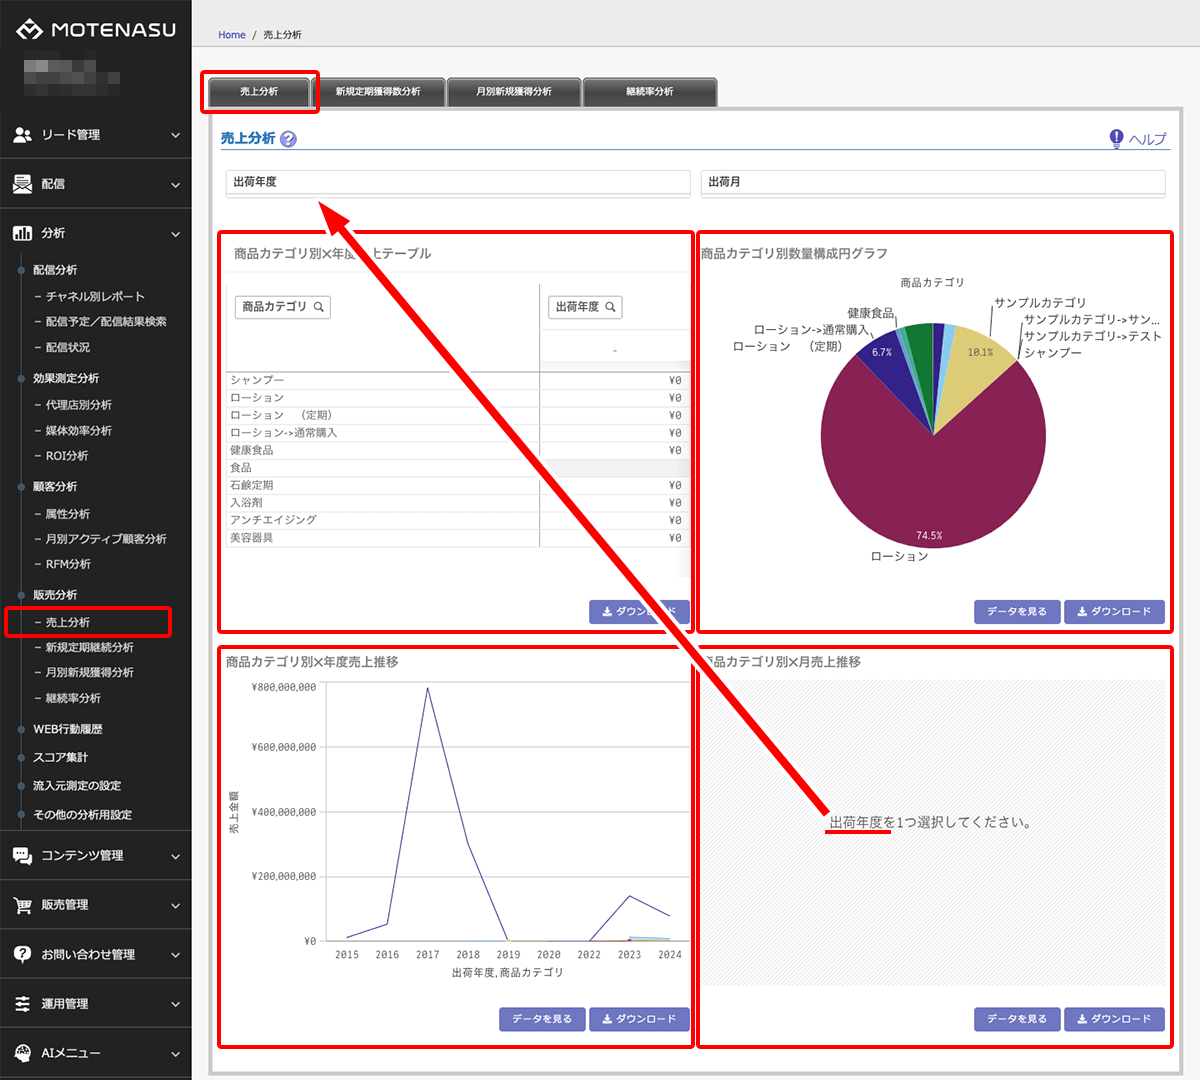Open the Home breadcrumb link
1200x1080 pixels.
pyautogui.click(x=232, y=35)
